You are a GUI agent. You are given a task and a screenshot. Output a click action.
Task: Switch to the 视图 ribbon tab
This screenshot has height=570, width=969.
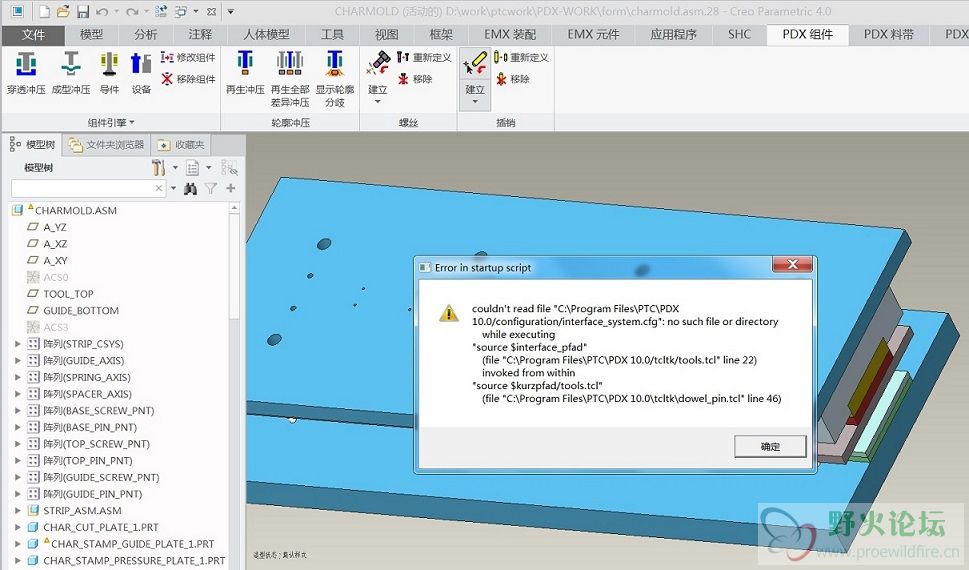coord(386,35)
